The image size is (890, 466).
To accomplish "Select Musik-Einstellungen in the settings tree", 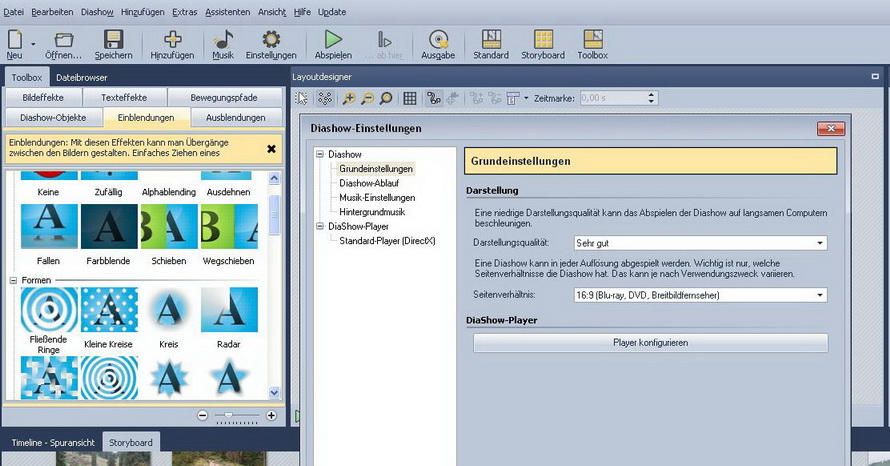I will click(x=377, y=198).
